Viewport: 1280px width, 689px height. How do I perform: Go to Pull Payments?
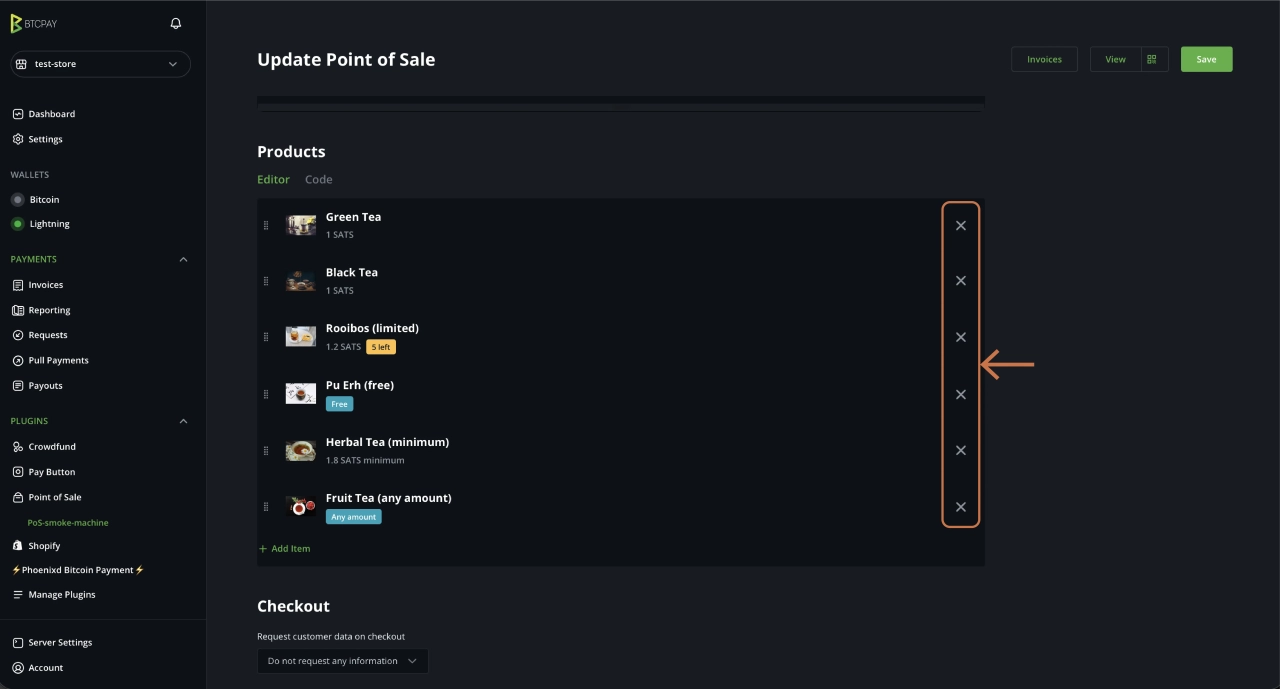tap(58, 360)
